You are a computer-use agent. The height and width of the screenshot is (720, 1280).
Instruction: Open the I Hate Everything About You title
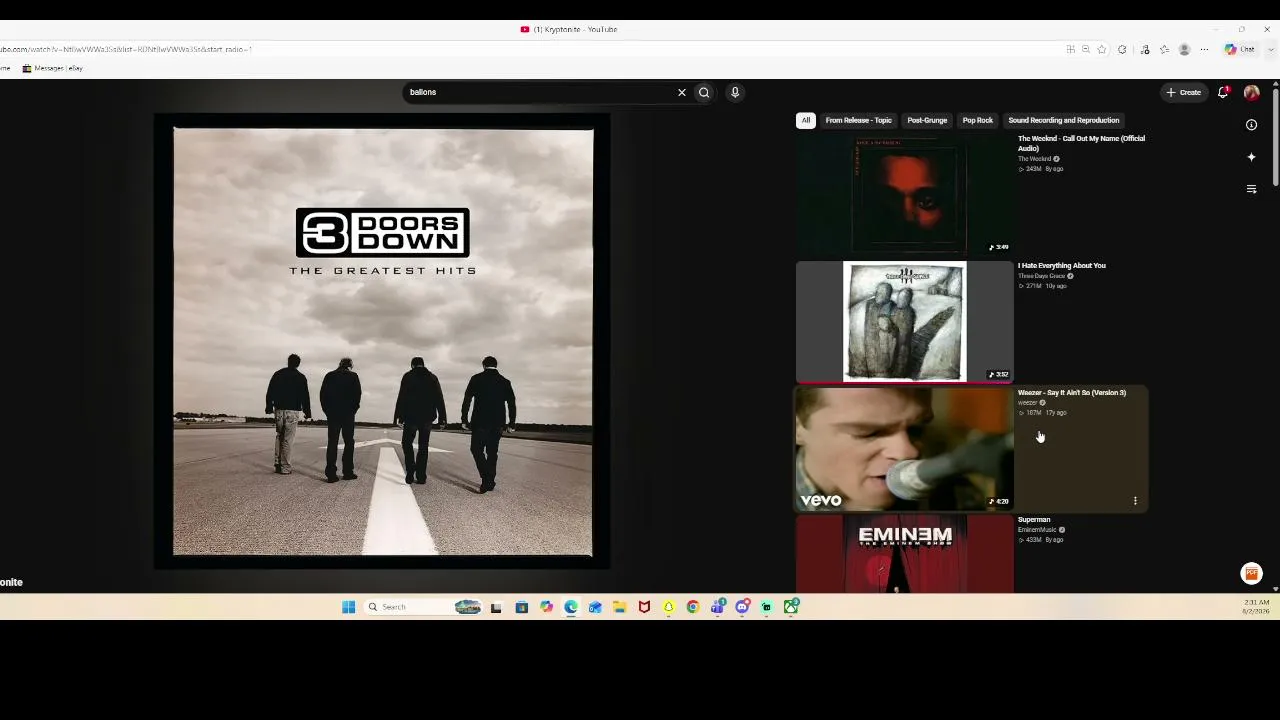tap(1062, 266)
